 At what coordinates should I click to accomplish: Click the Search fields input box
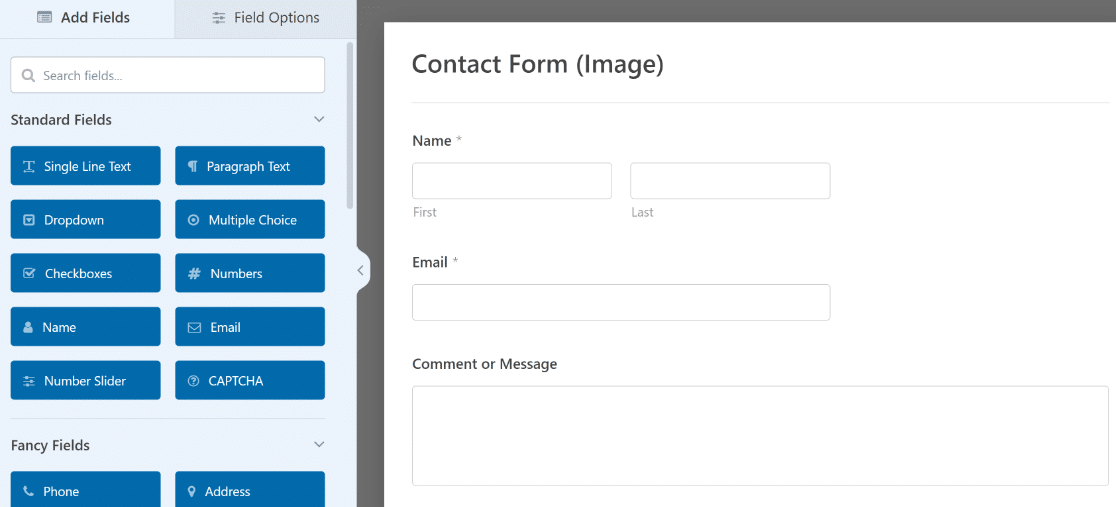pos(167,75)
